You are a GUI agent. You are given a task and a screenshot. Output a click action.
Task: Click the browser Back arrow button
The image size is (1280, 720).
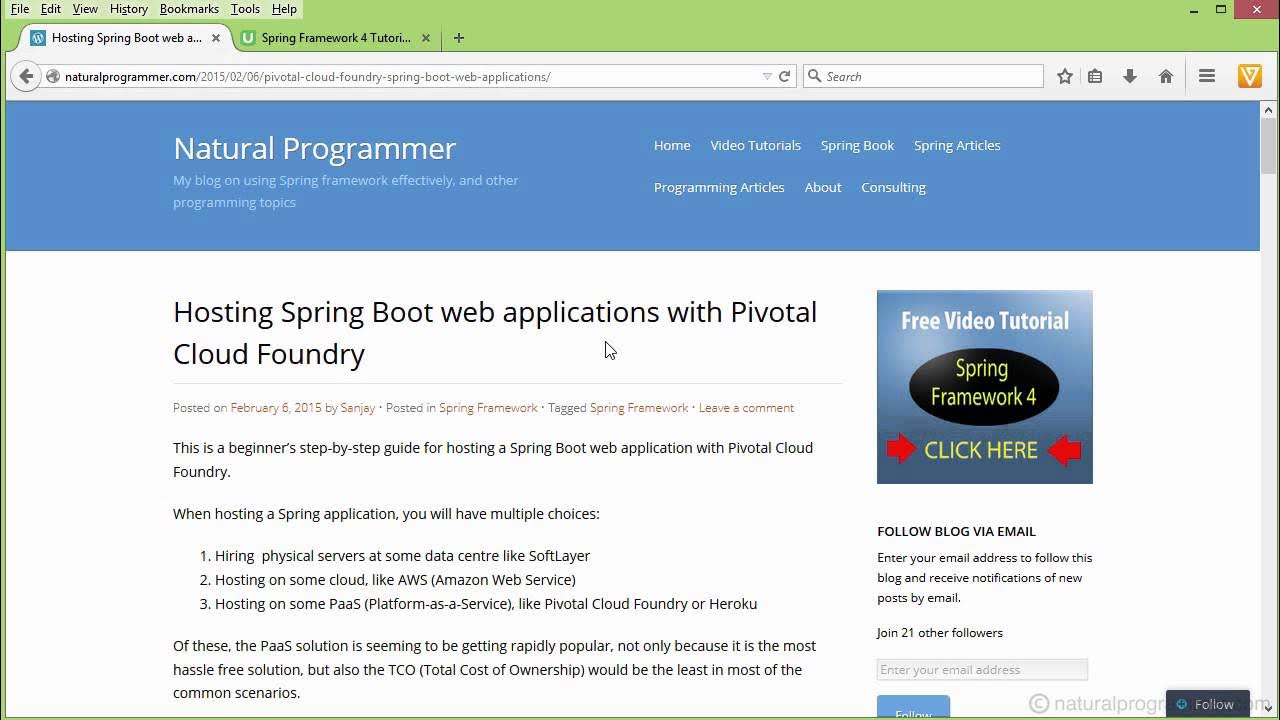26,76
